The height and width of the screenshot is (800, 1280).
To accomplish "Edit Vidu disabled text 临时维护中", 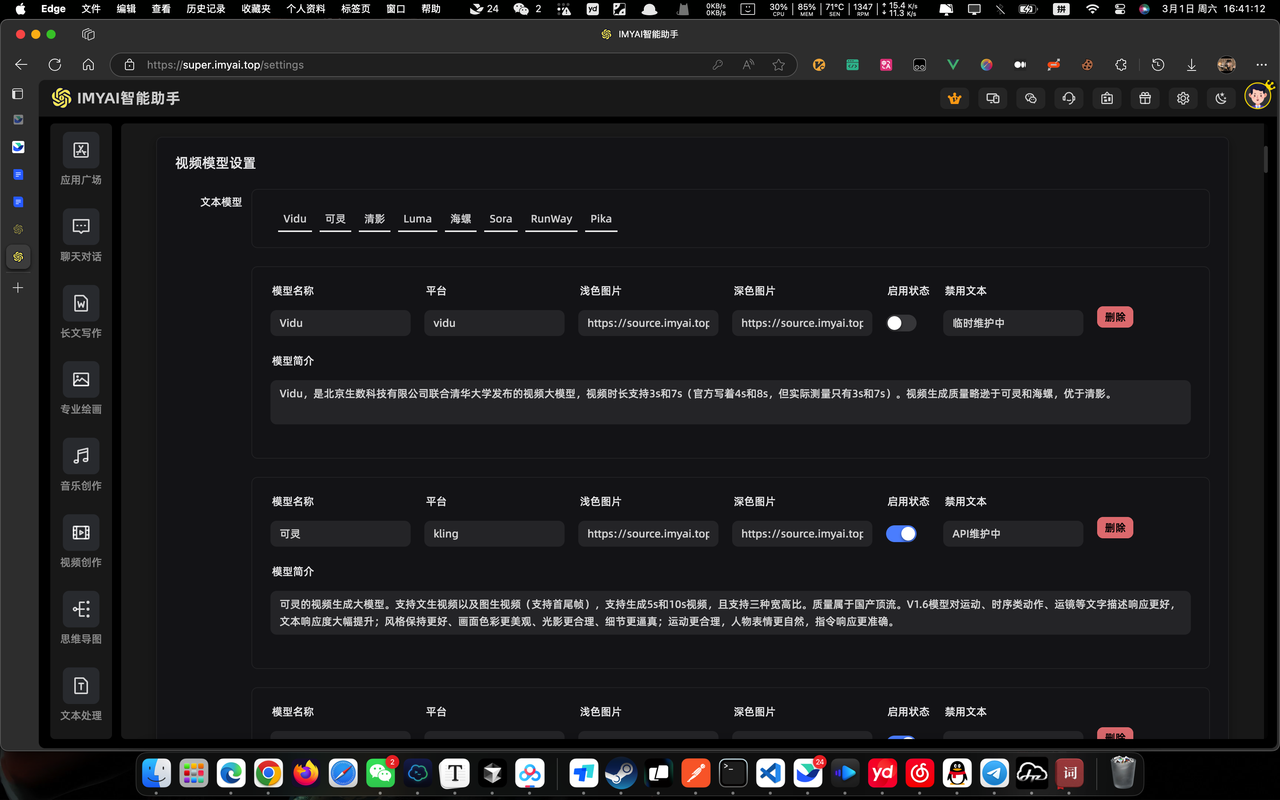I will click(1013, 323).
